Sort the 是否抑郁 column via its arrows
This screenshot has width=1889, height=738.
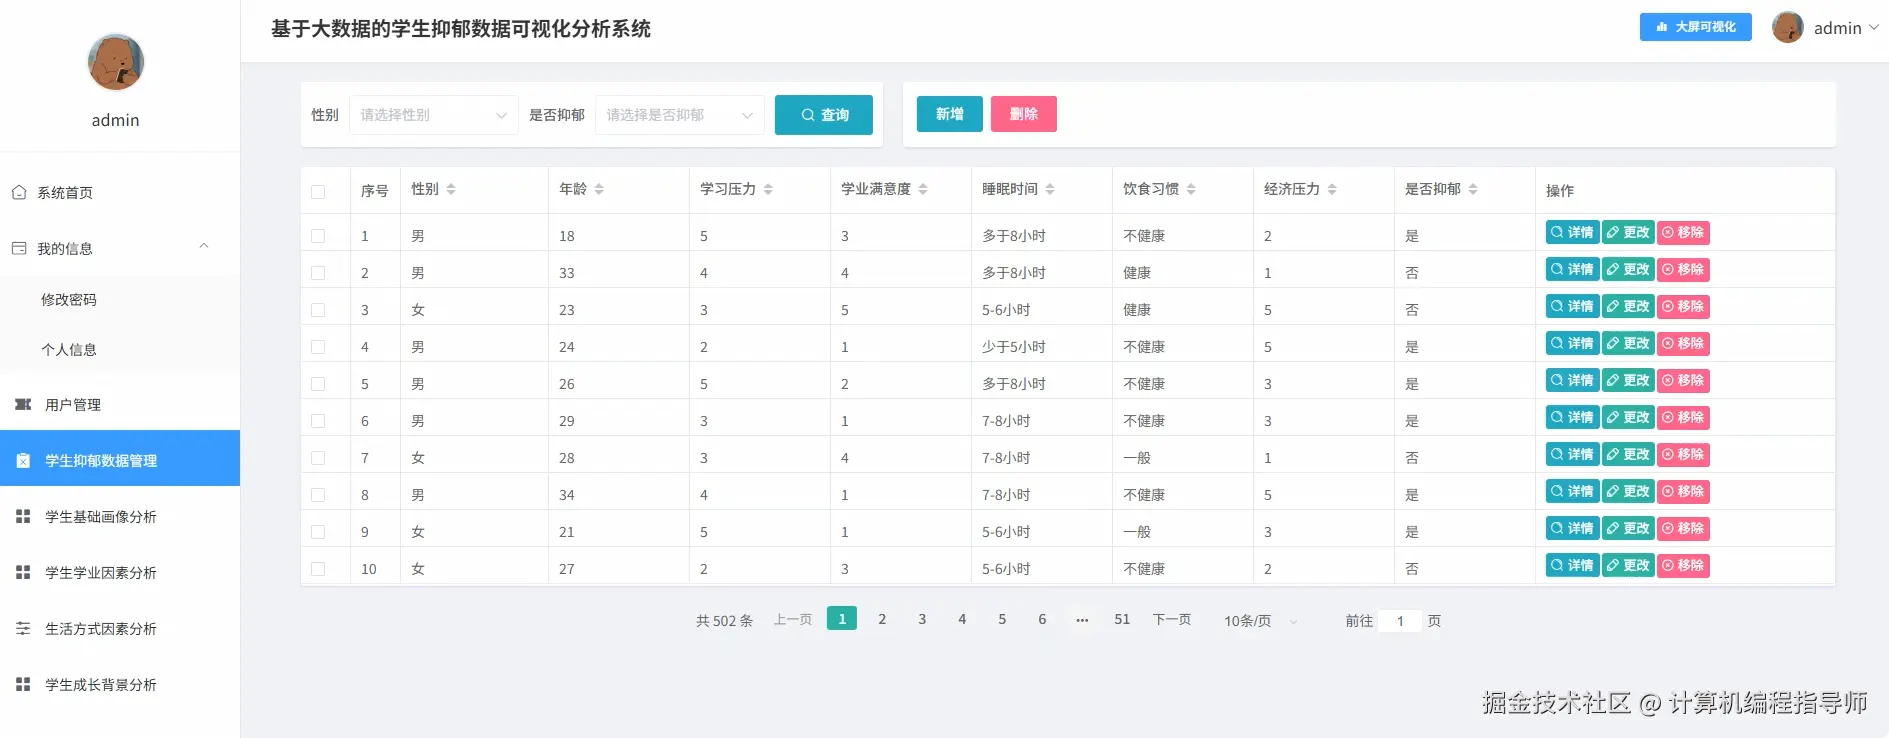tap(1473, 189)
